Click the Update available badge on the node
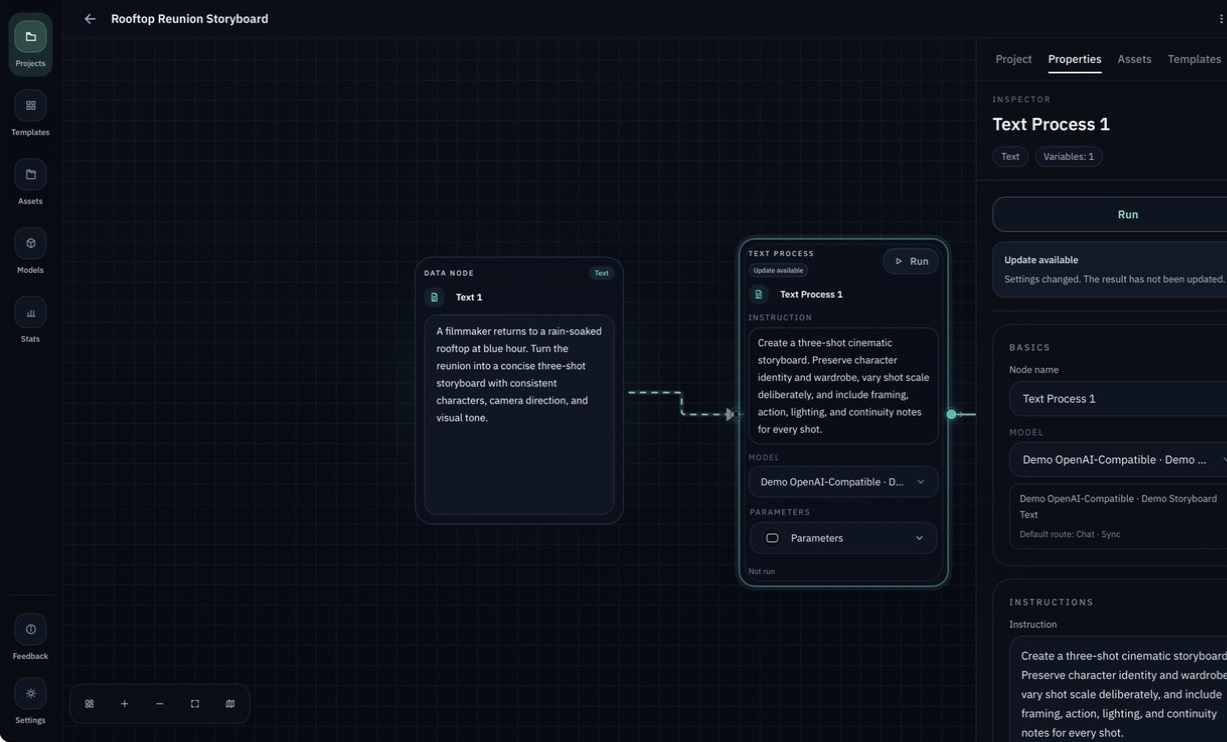This screenshot has width=1227, height=742. [x=778, y=270]
